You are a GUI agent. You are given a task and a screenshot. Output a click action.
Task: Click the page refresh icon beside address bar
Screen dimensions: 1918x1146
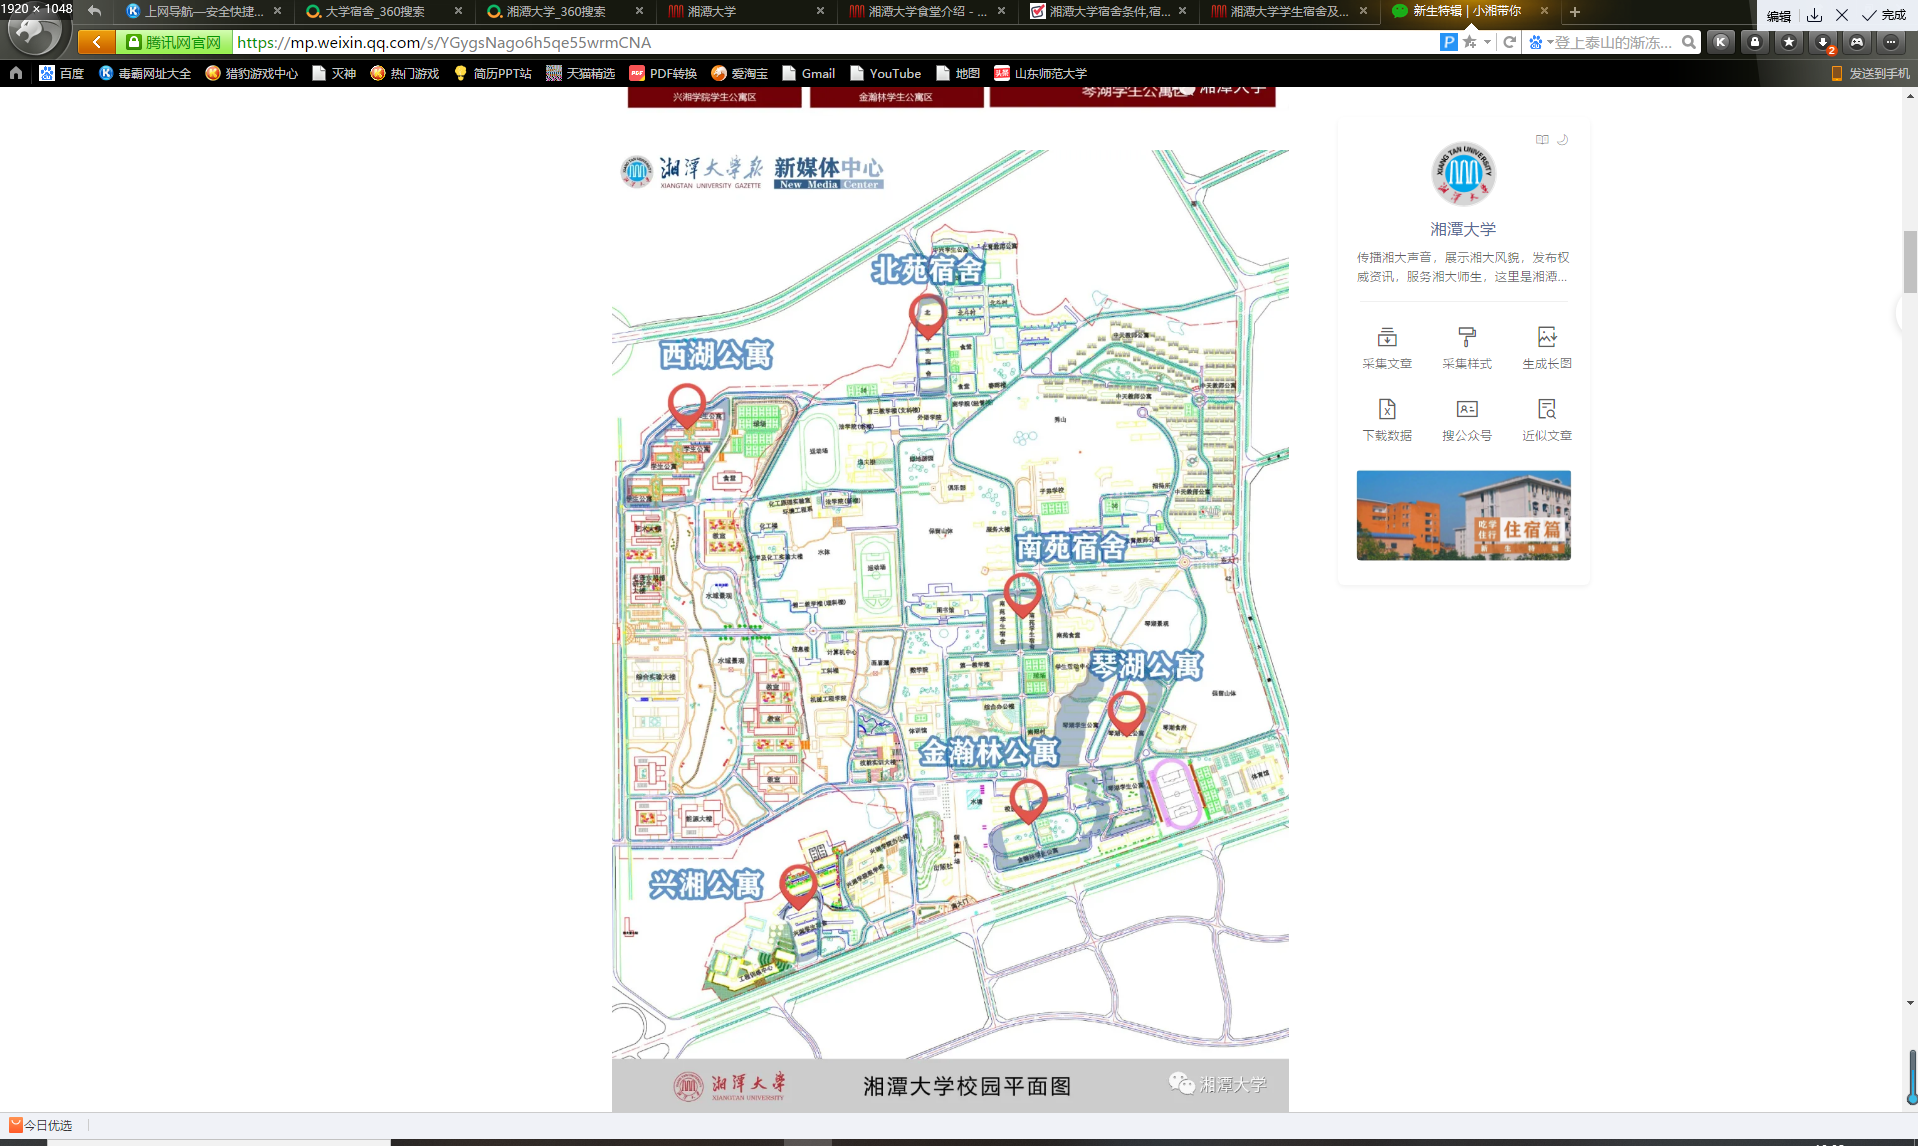click(1508, 43)
